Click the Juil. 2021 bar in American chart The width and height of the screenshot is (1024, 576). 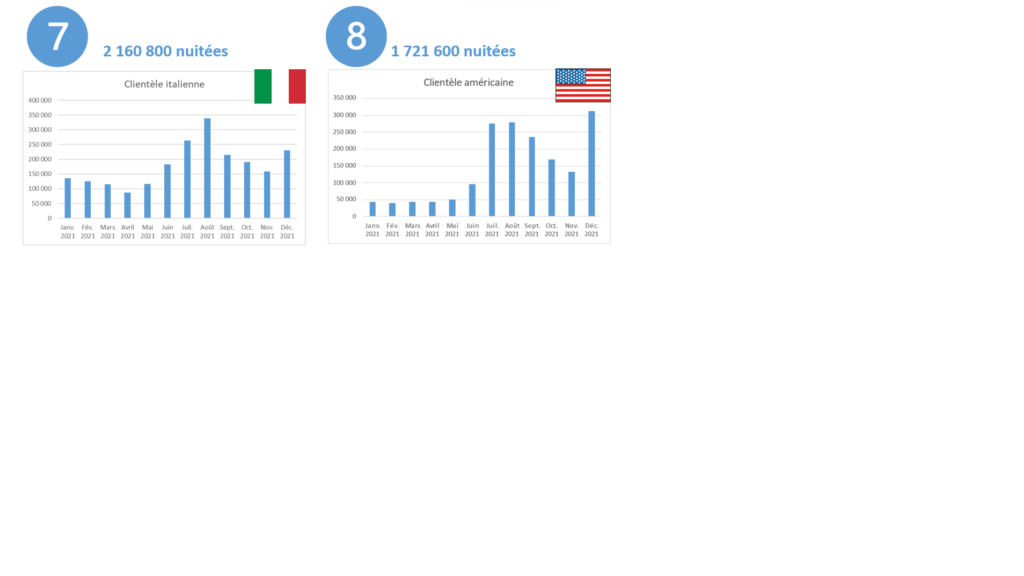pyautogui.click(x=492, y=170)
